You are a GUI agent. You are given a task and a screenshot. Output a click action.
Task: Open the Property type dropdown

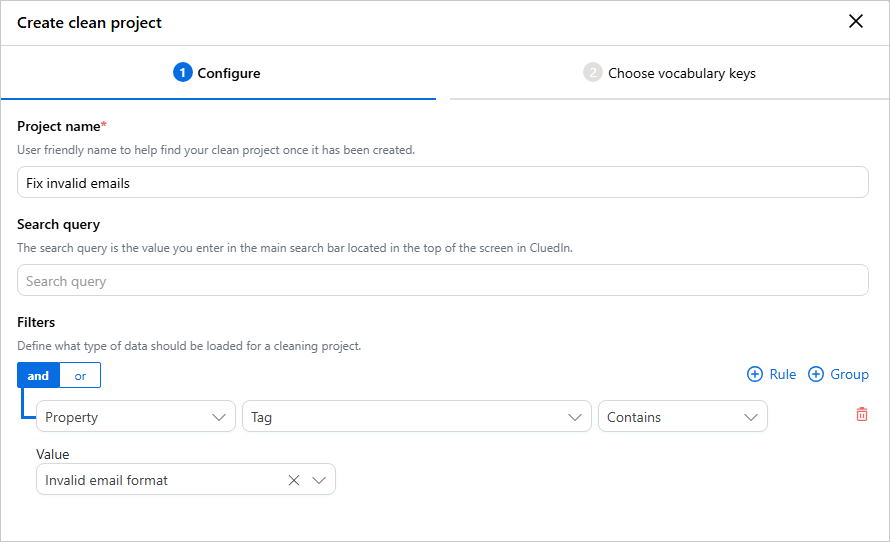coord(136,417)
